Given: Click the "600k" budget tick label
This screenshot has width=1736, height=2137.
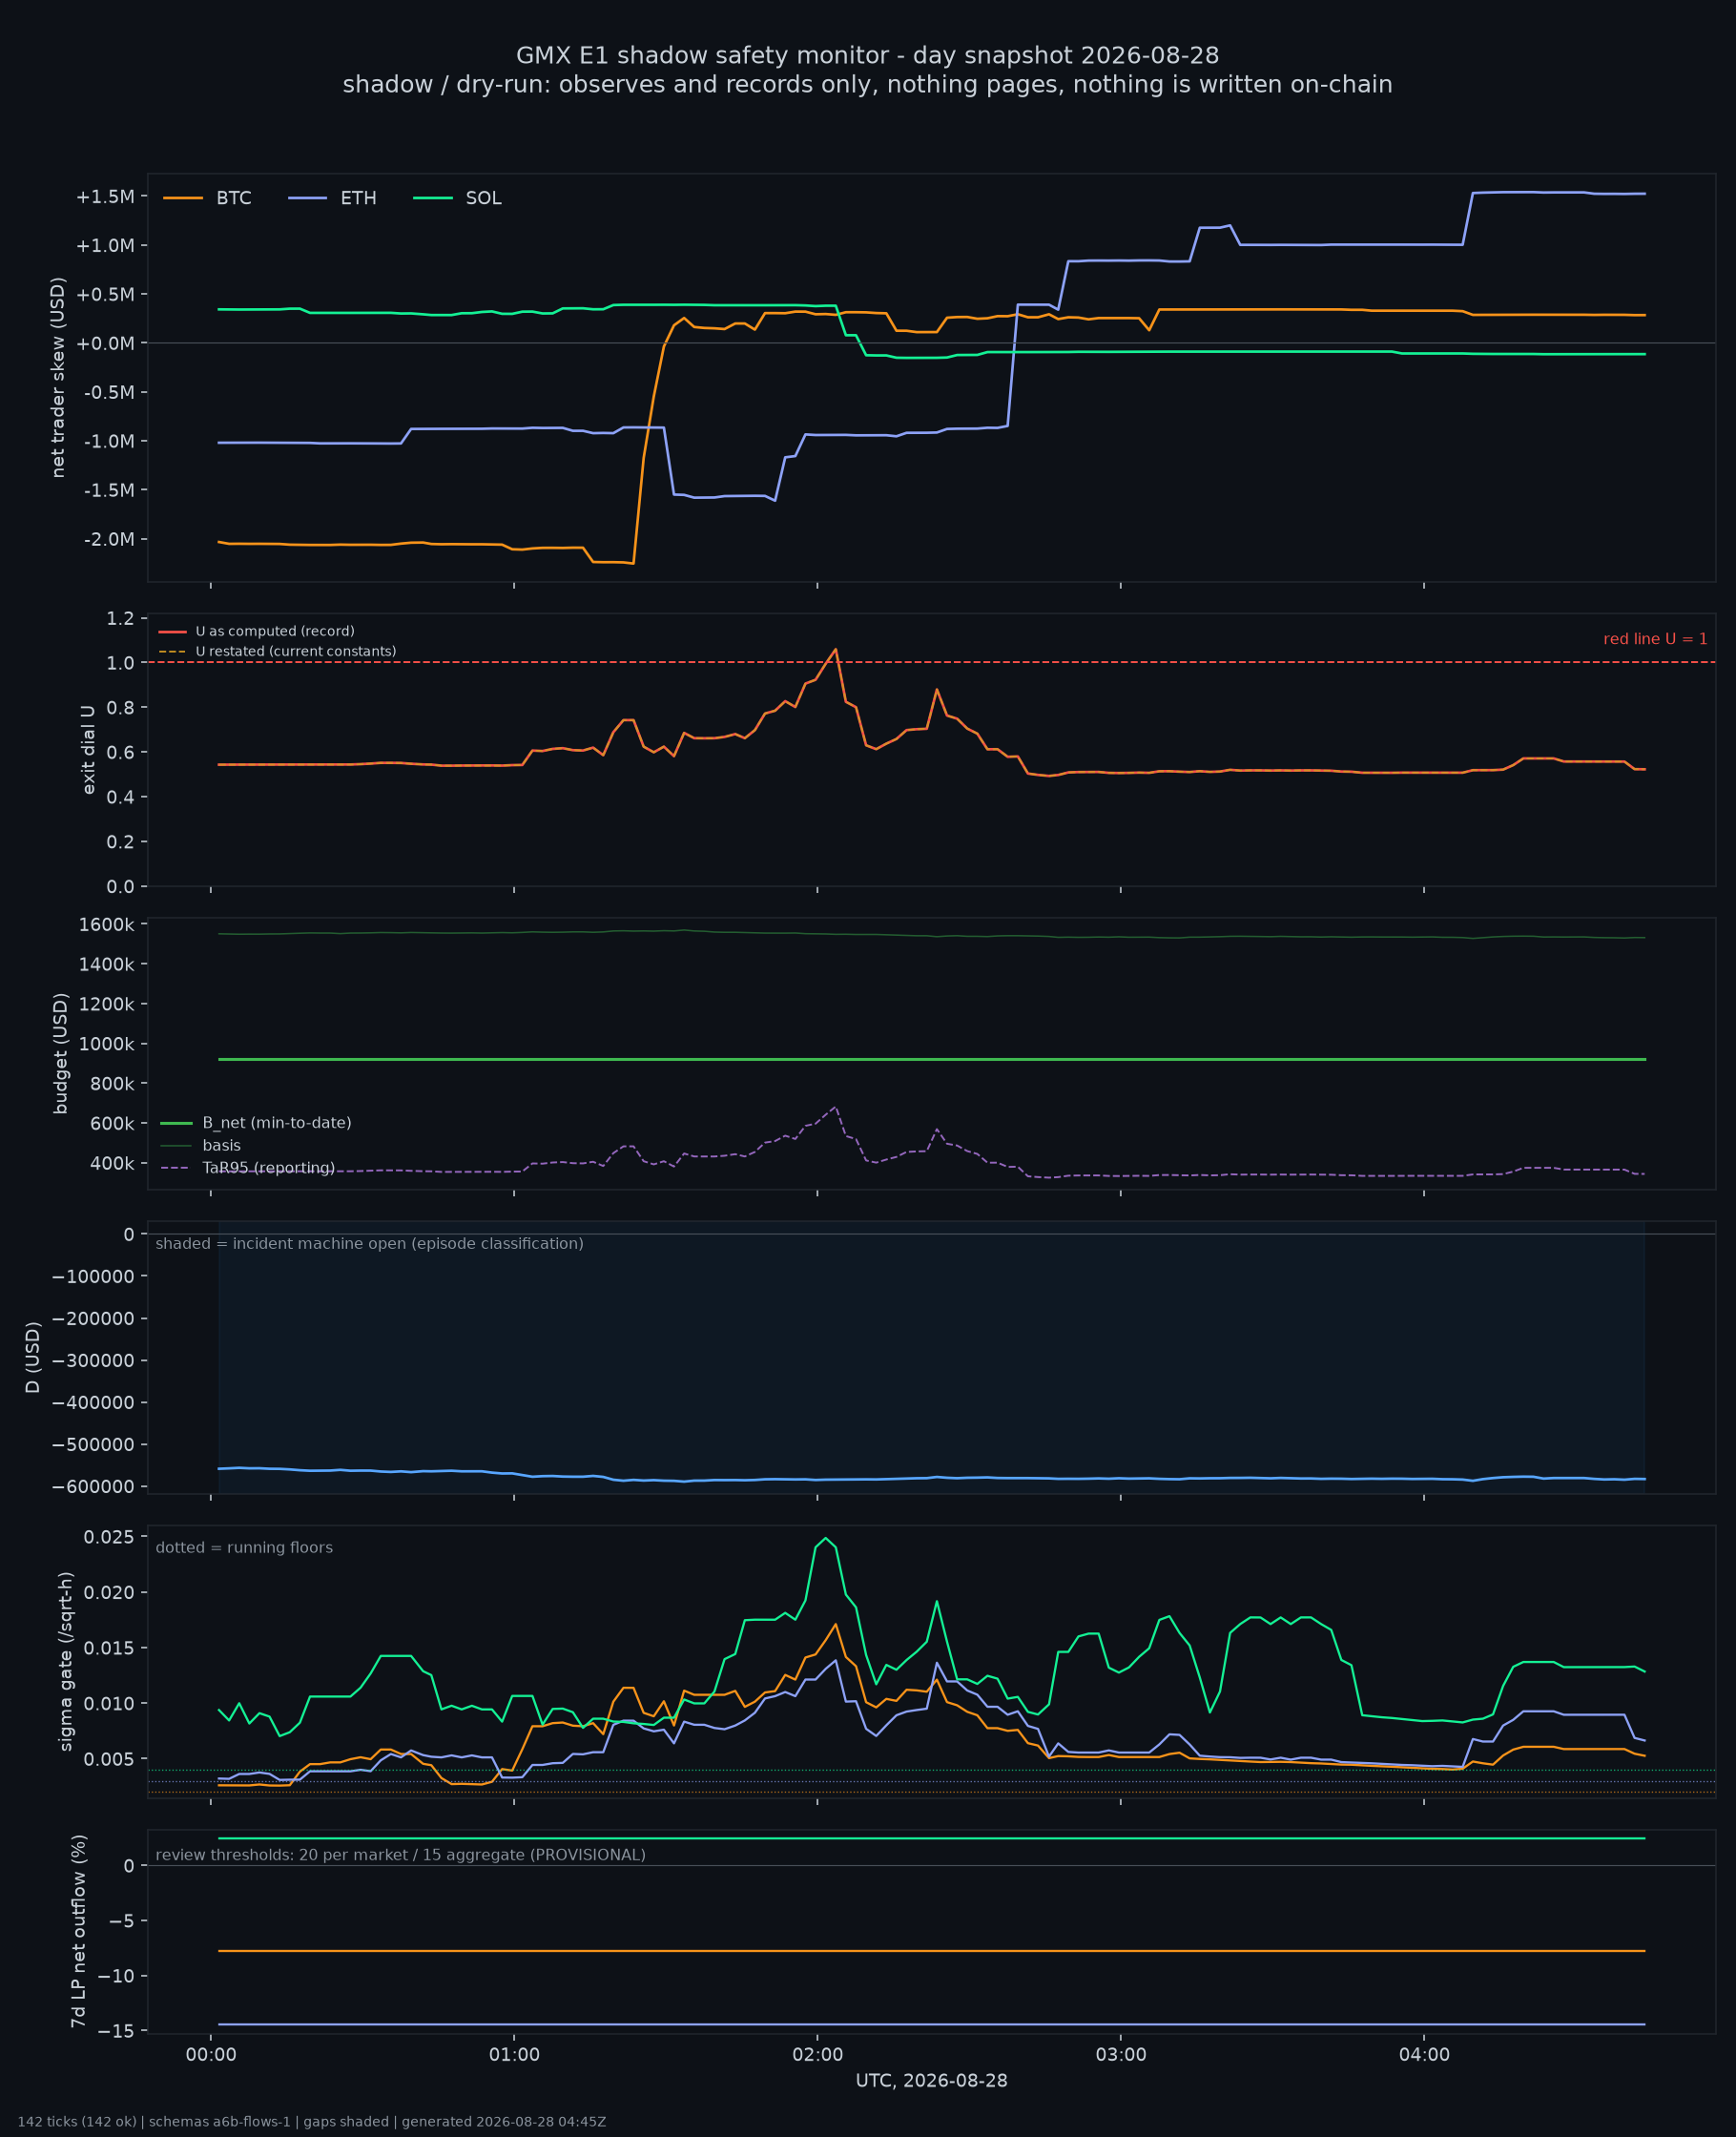Looking at the screenshot, I should click(112, 1125).
